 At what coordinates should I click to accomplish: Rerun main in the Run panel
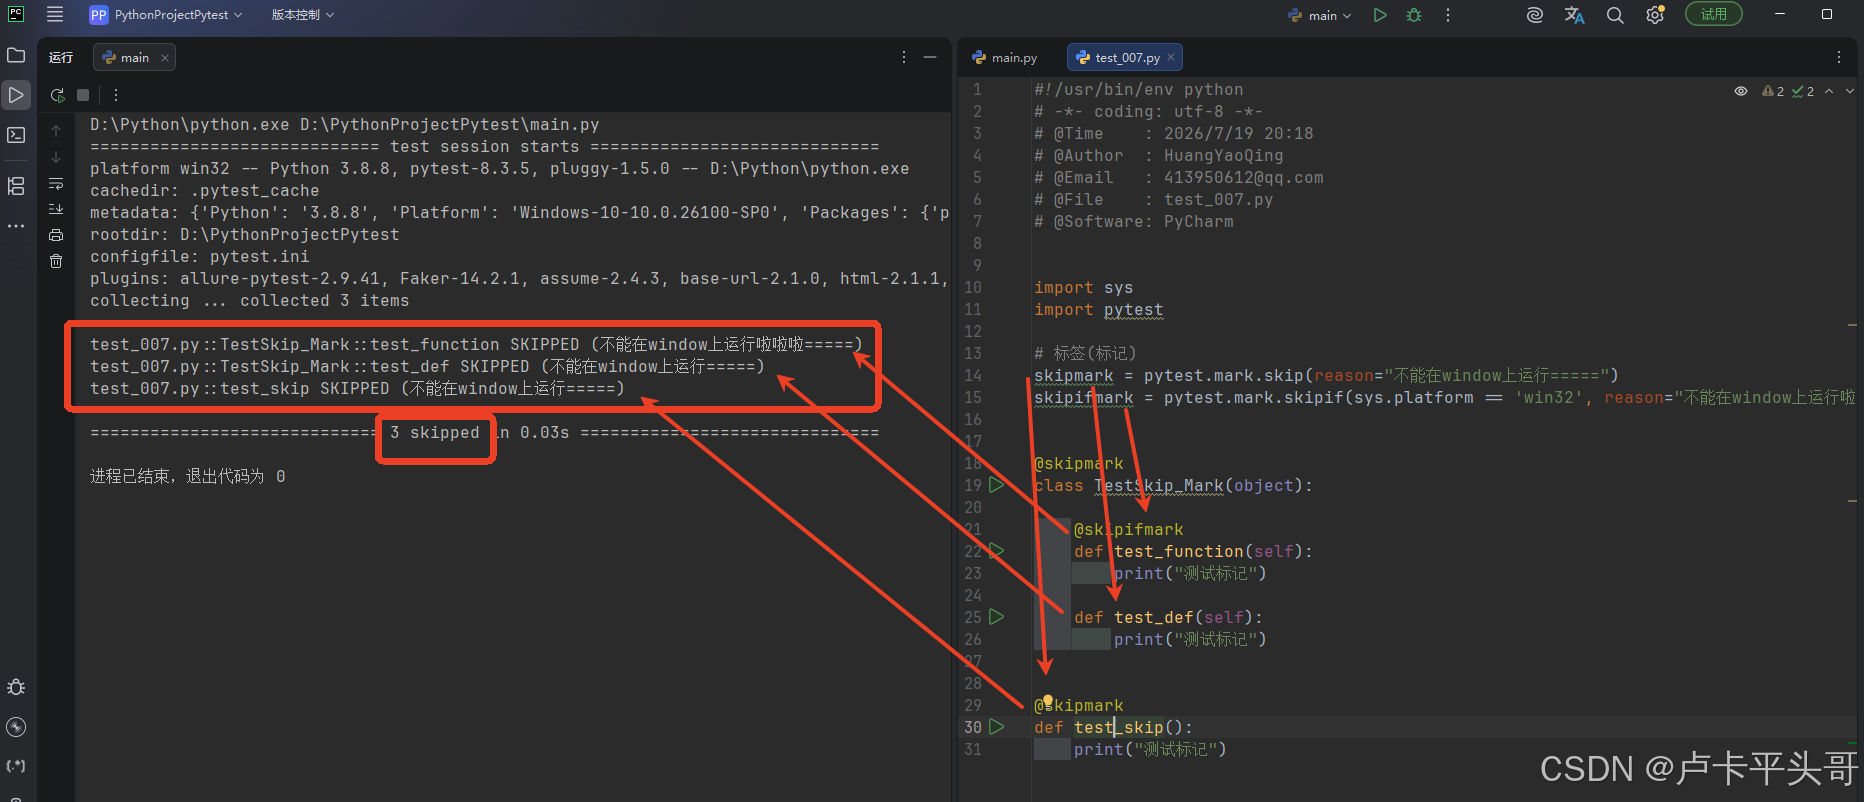pyautogui.click(x=57, y=95)
